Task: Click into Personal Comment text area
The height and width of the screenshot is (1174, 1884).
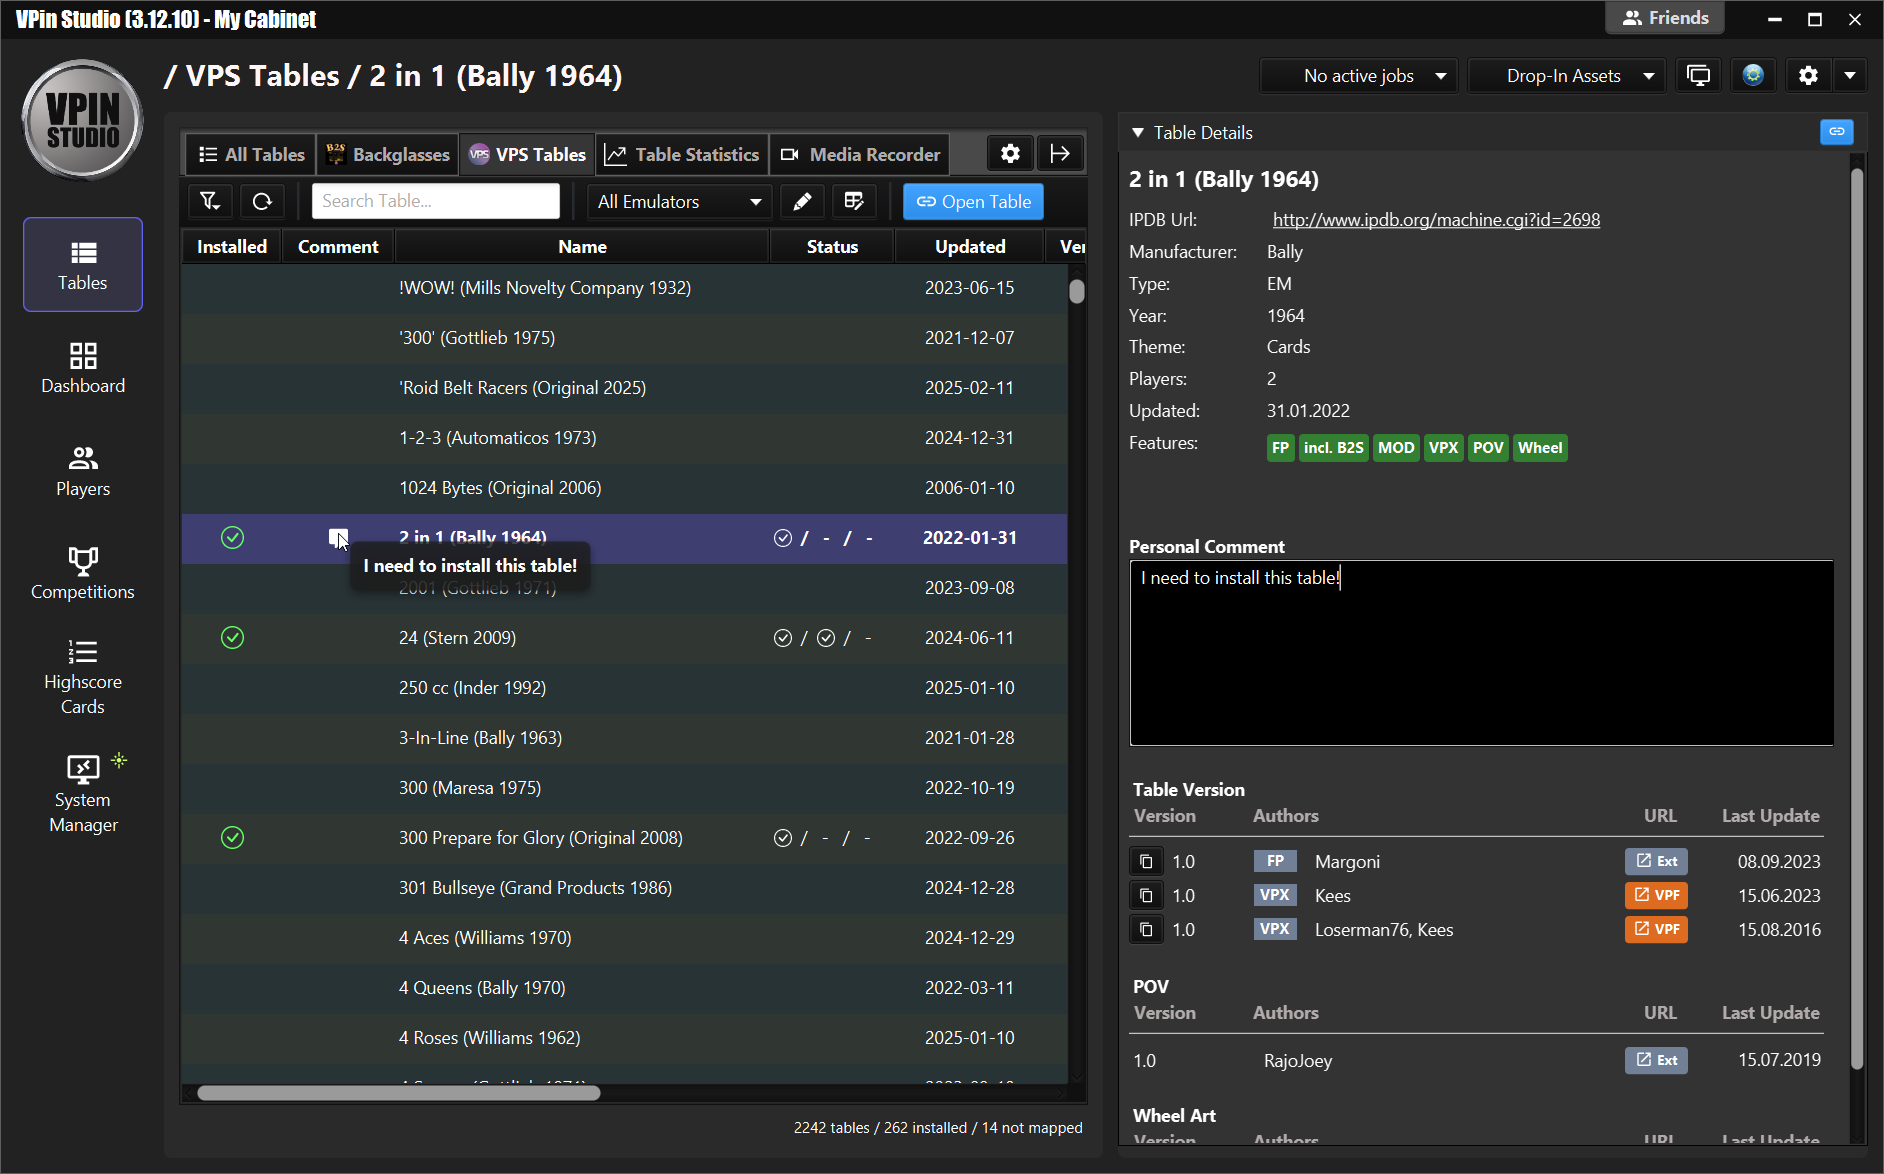Action: coord(1481,652)
